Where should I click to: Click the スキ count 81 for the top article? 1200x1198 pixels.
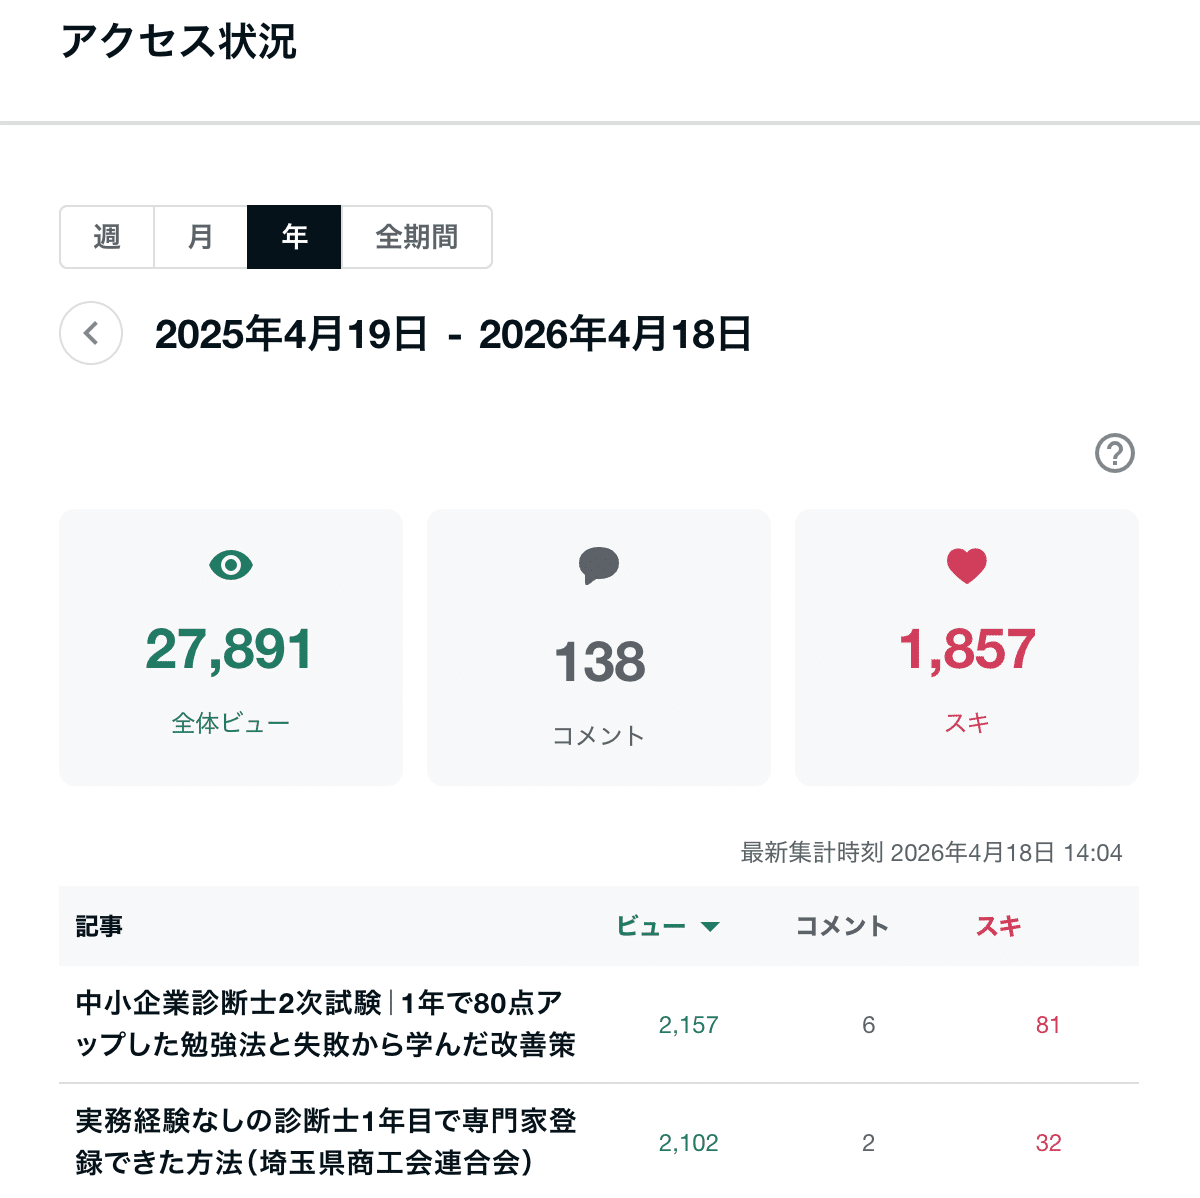click(1047, 1024)
